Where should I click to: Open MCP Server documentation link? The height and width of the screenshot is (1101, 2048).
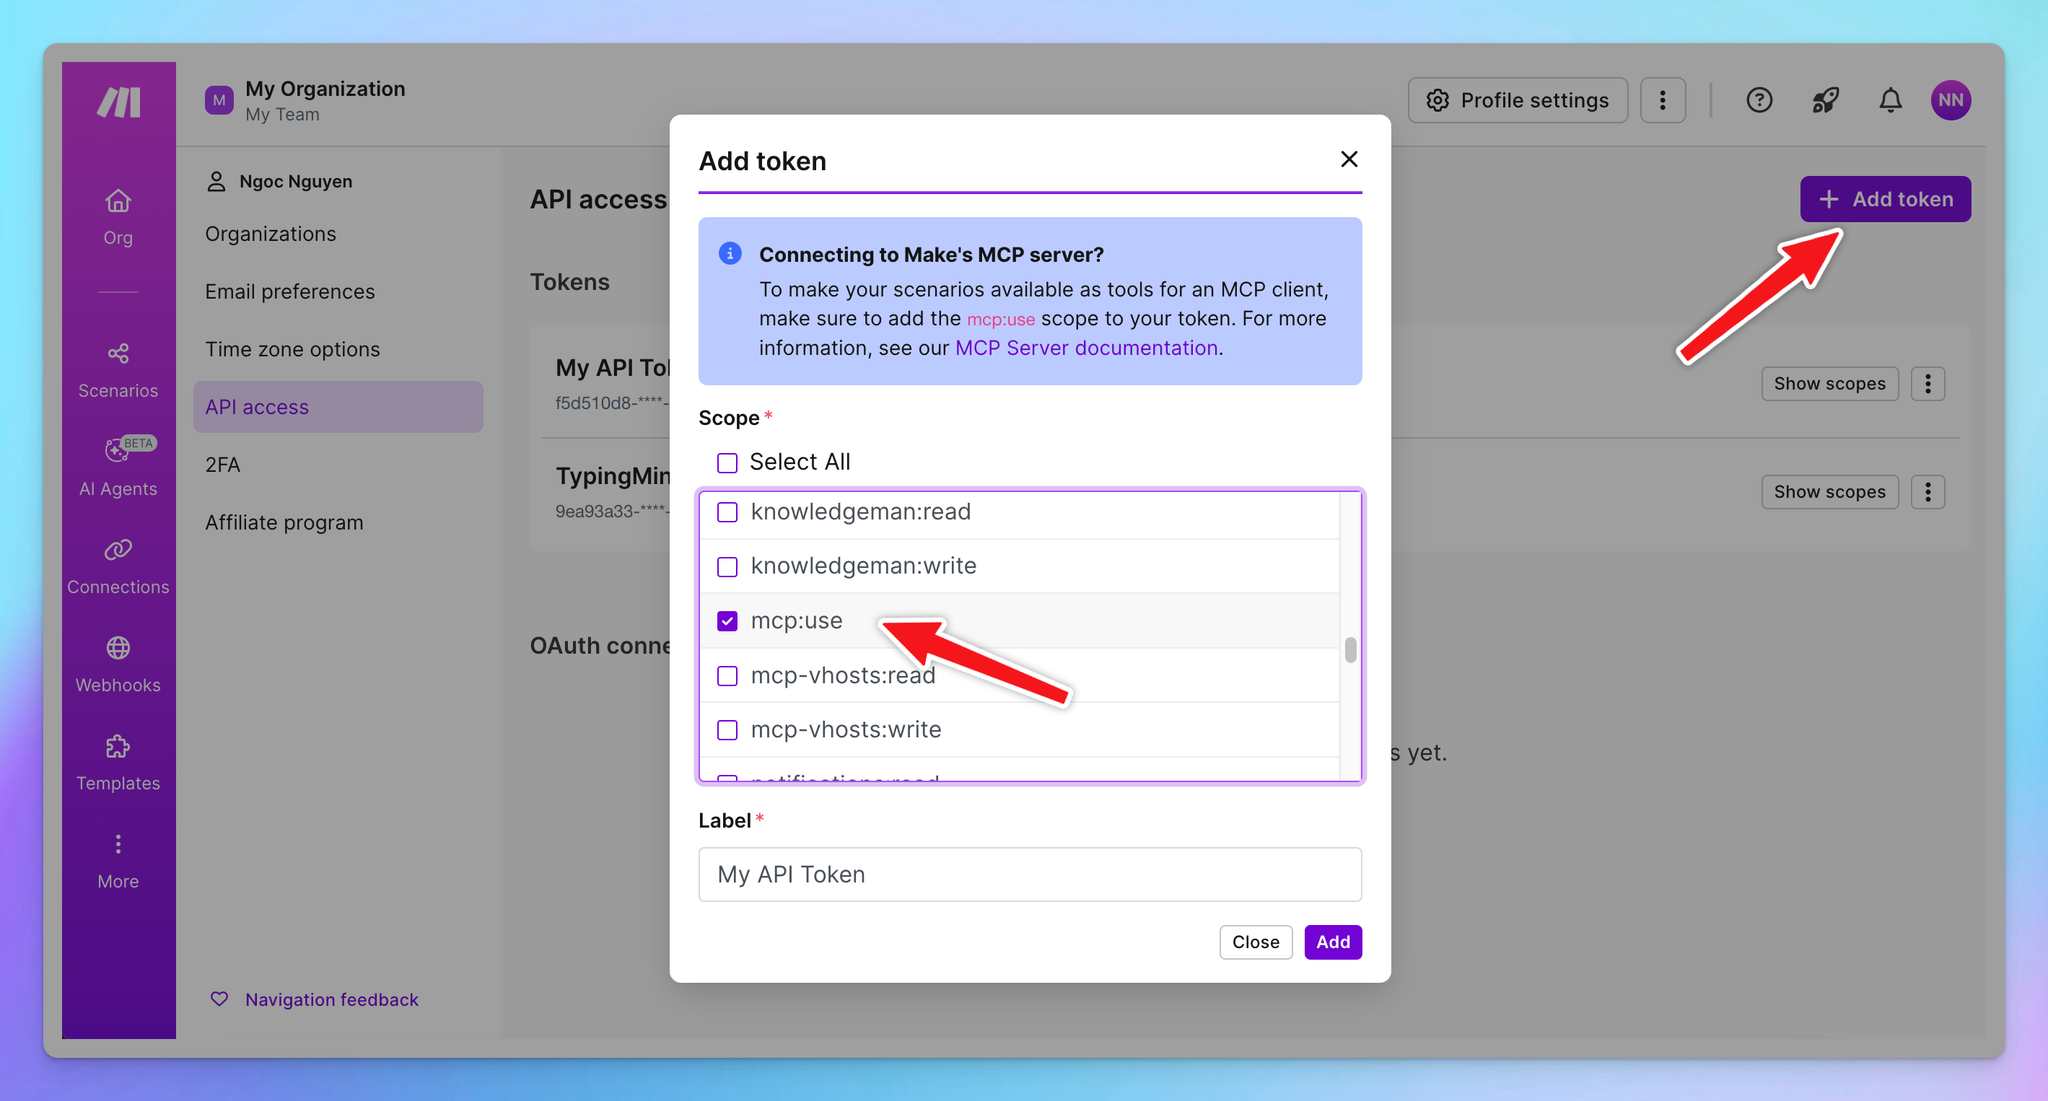pyautogui.click(x=1086, y=348)
